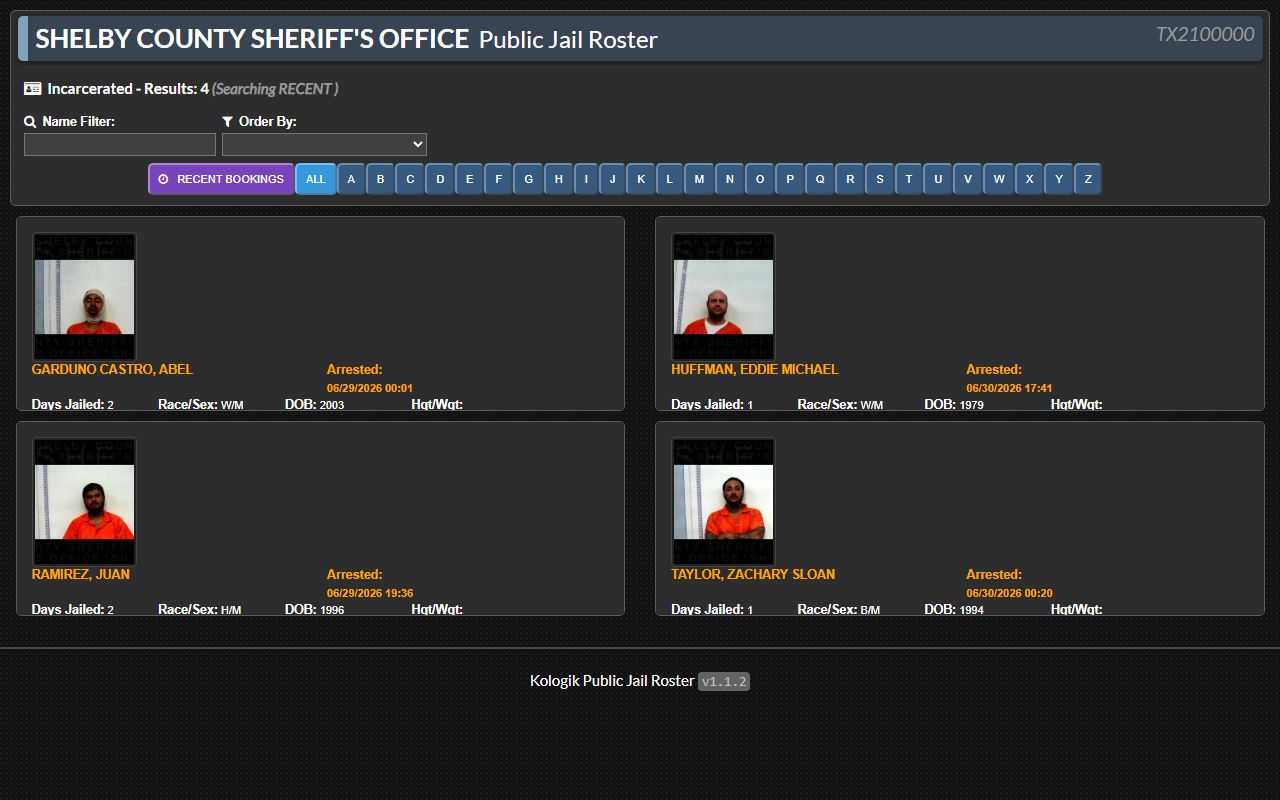Filter inmates by letter P

tap(790, 179)
